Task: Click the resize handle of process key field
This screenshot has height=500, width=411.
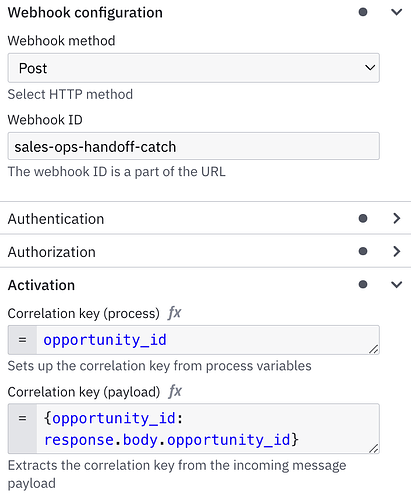Action: point(374,349)
